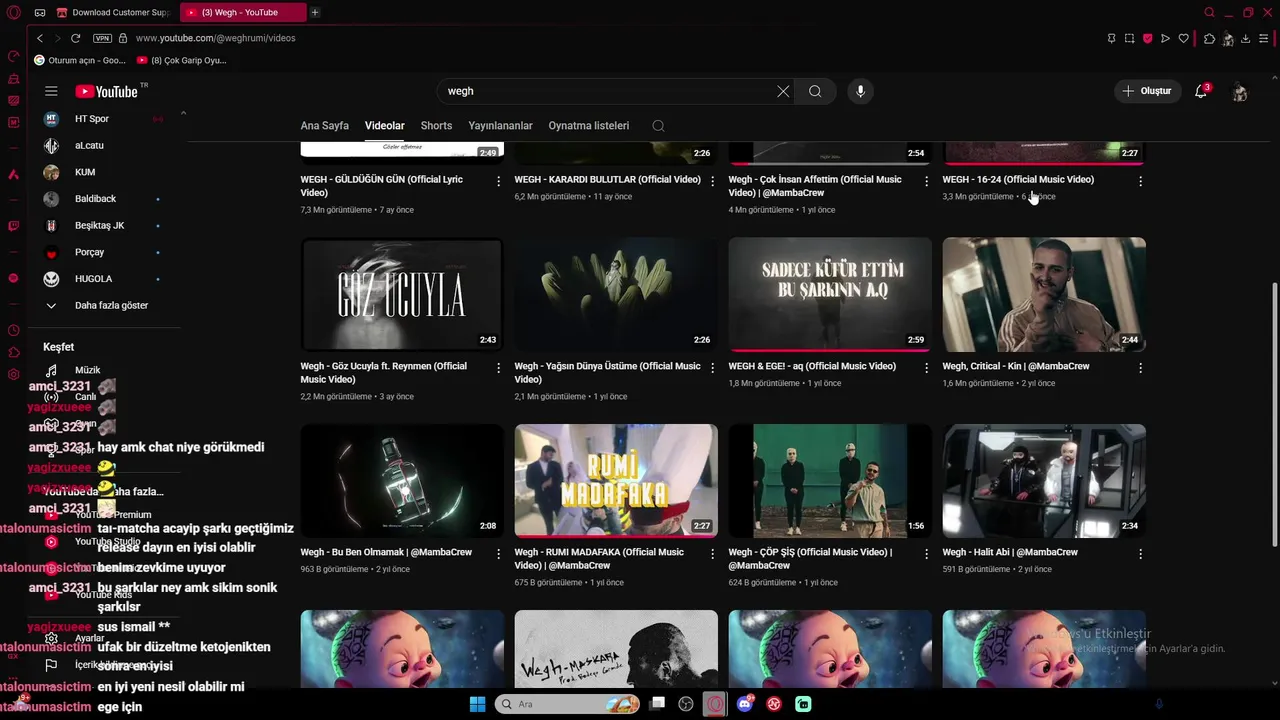Open Discord from the taskbar

tap(744, 704)
